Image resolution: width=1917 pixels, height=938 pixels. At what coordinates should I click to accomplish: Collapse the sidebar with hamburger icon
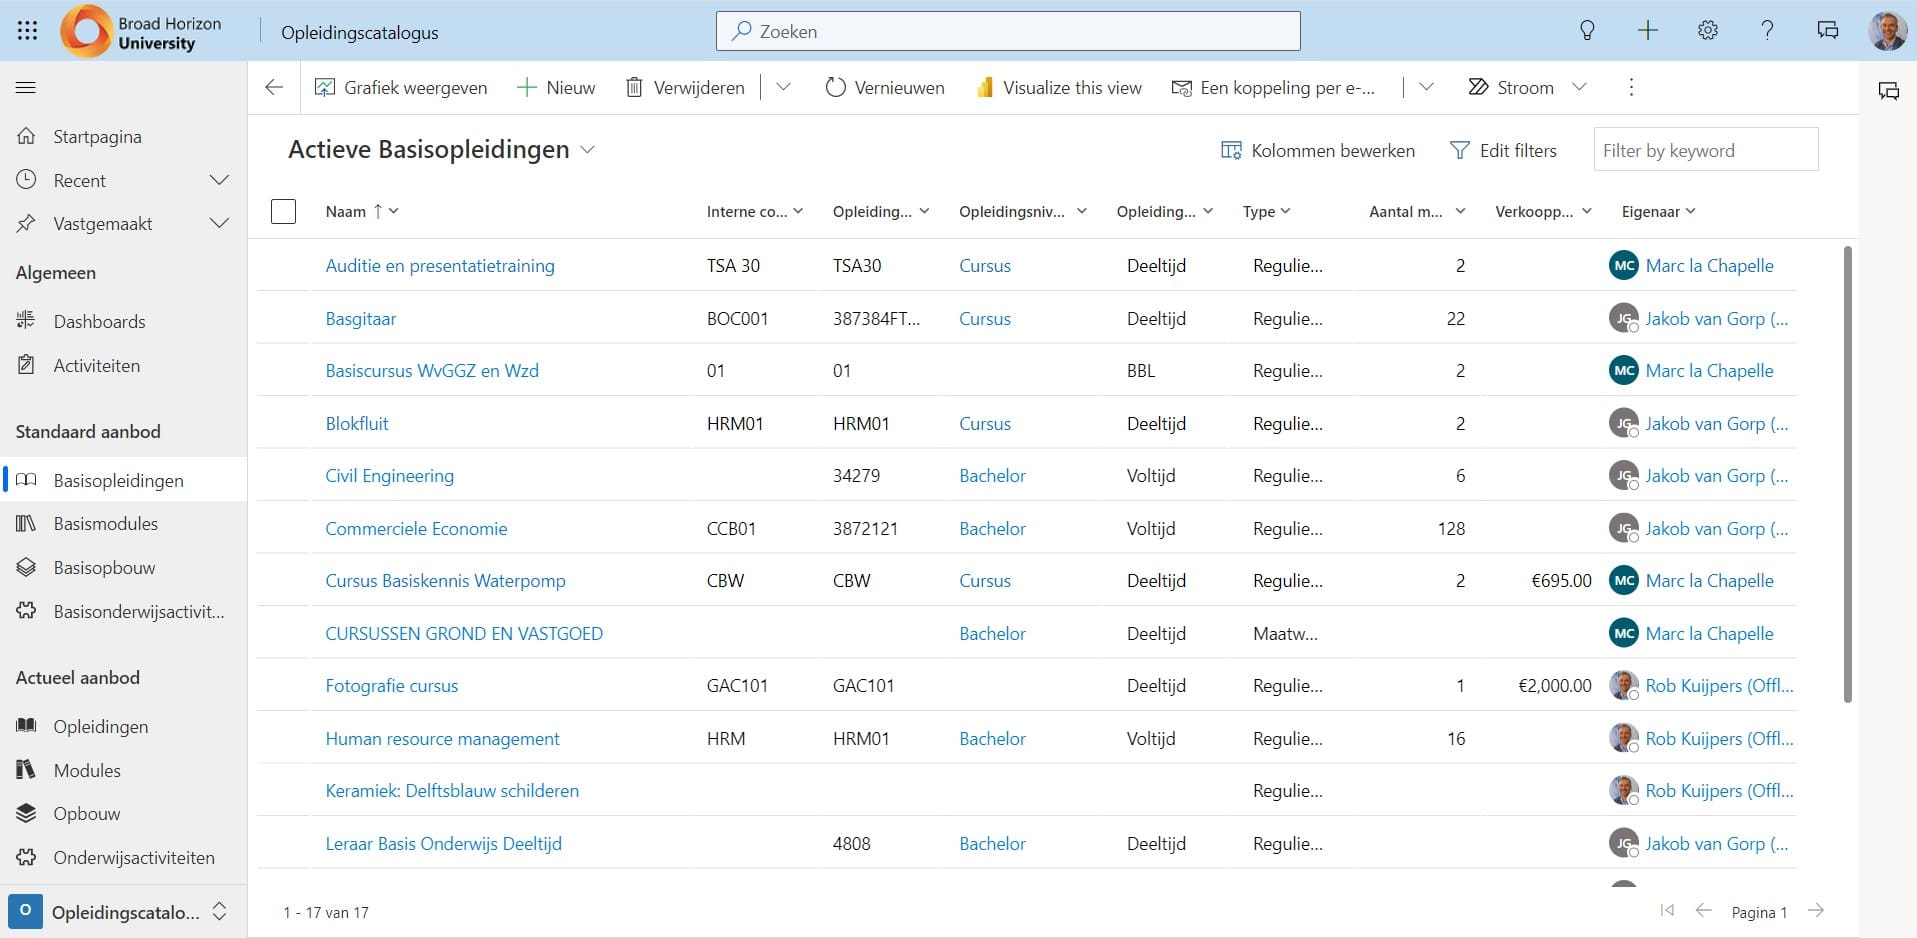click(x=26, y=88)
